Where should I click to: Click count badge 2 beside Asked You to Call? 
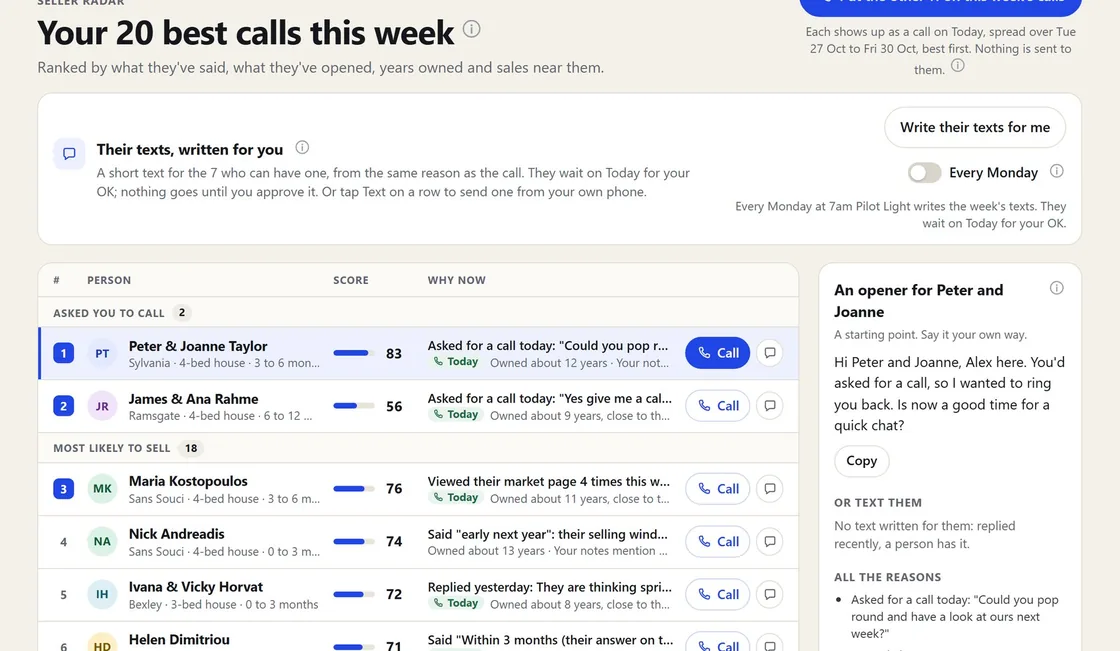[x=182, y=312]
